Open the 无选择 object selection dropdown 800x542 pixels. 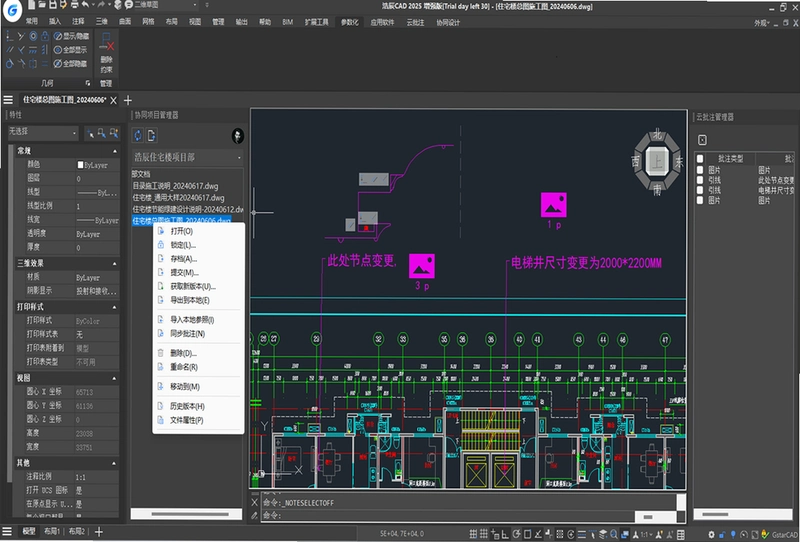pyautogui.click(x=43, y=132)
